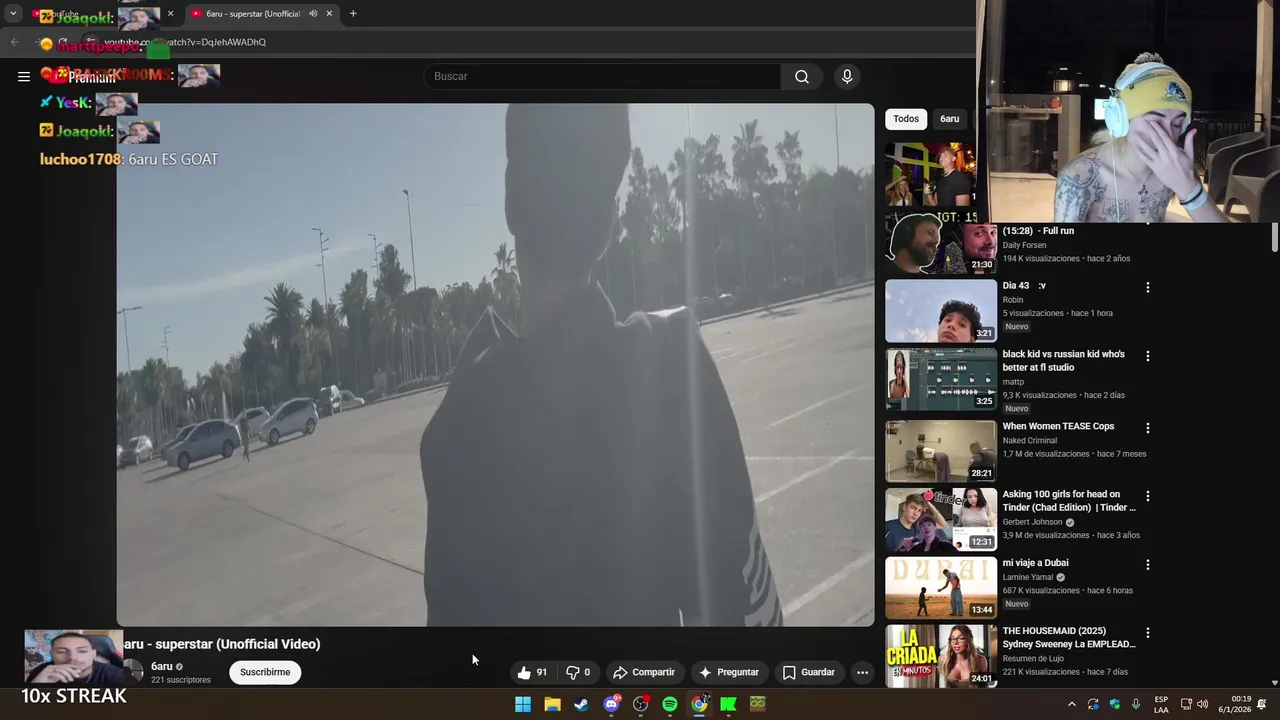
Task: Select the Todos filter chip
Action: (x=906, y=119)
